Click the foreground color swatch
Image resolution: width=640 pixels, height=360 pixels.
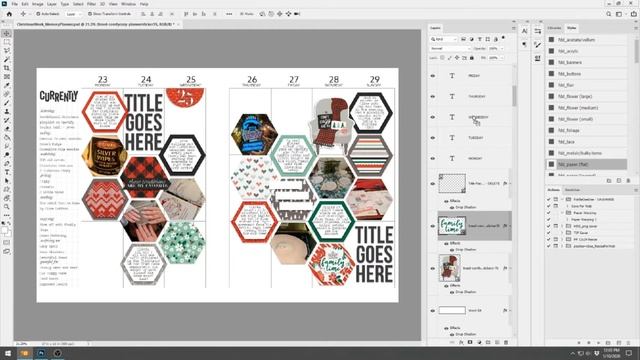pyautogui.click(x=4, y=230)
